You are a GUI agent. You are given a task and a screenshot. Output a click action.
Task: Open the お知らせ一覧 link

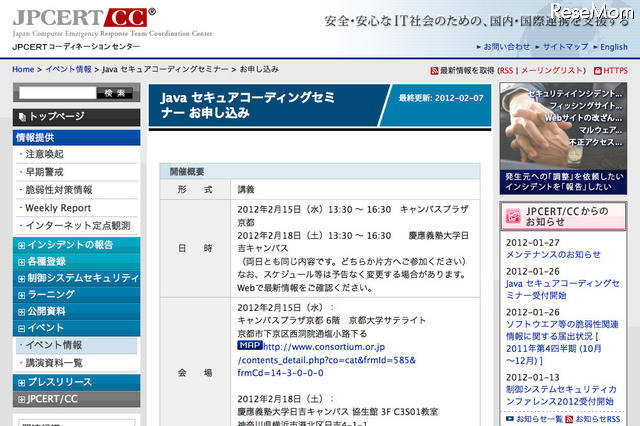pos(539,419)
